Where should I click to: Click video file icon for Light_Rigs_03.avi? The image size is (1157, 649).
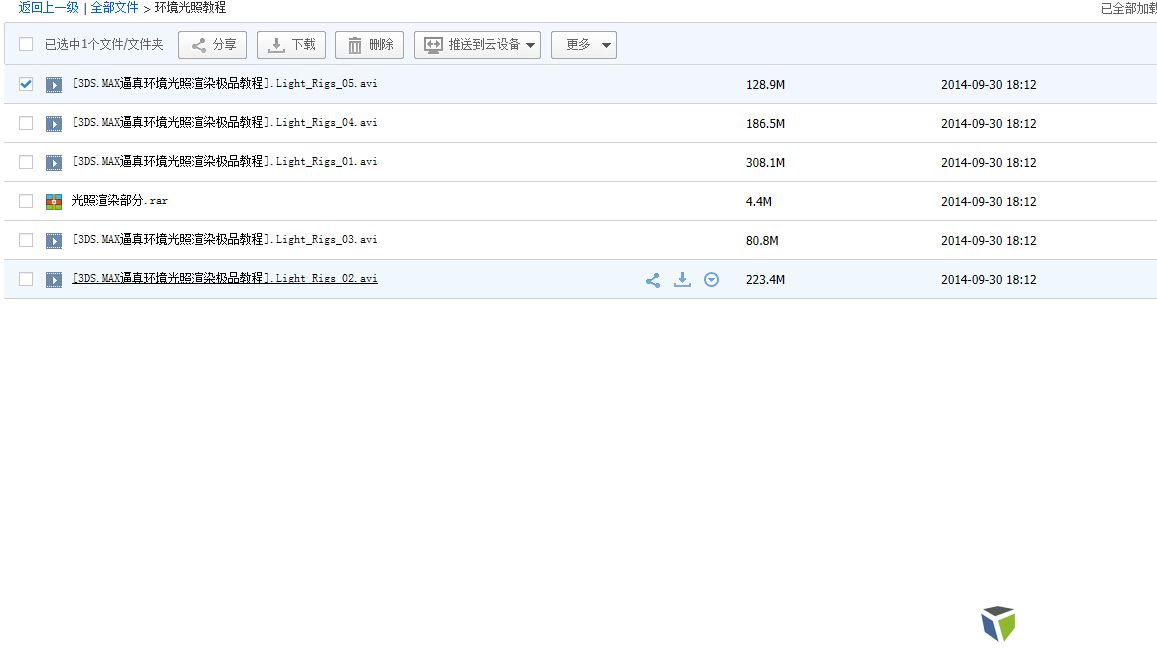[x=54, y=241]
